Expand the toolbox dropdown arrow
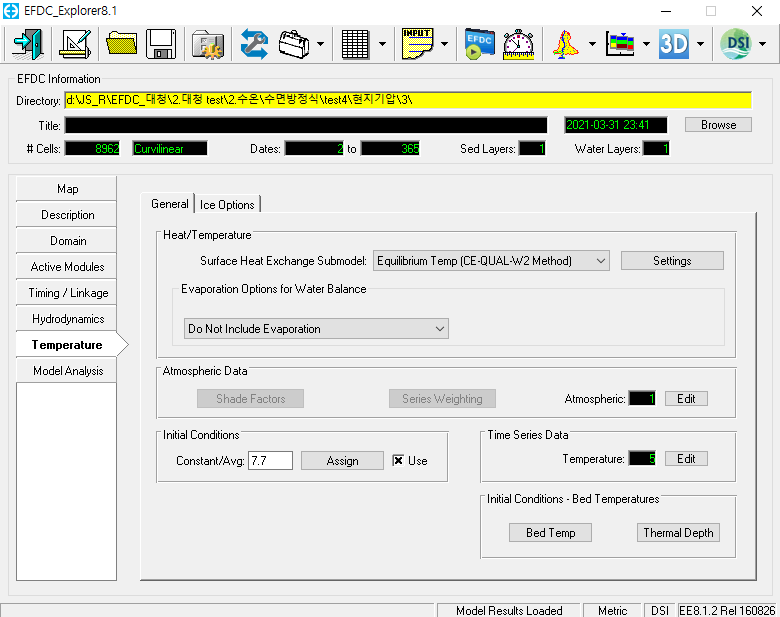The height and width of the screenshot is (617, 780). click(320, 44)
